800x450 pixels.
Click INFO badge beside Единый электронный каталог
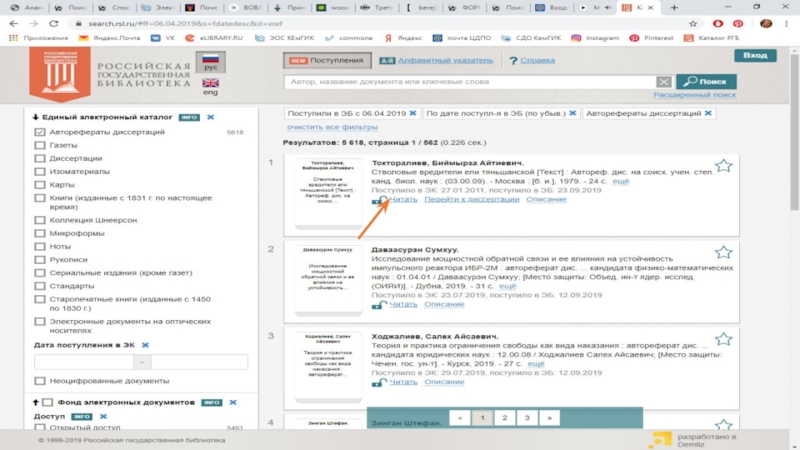[188, 117]
